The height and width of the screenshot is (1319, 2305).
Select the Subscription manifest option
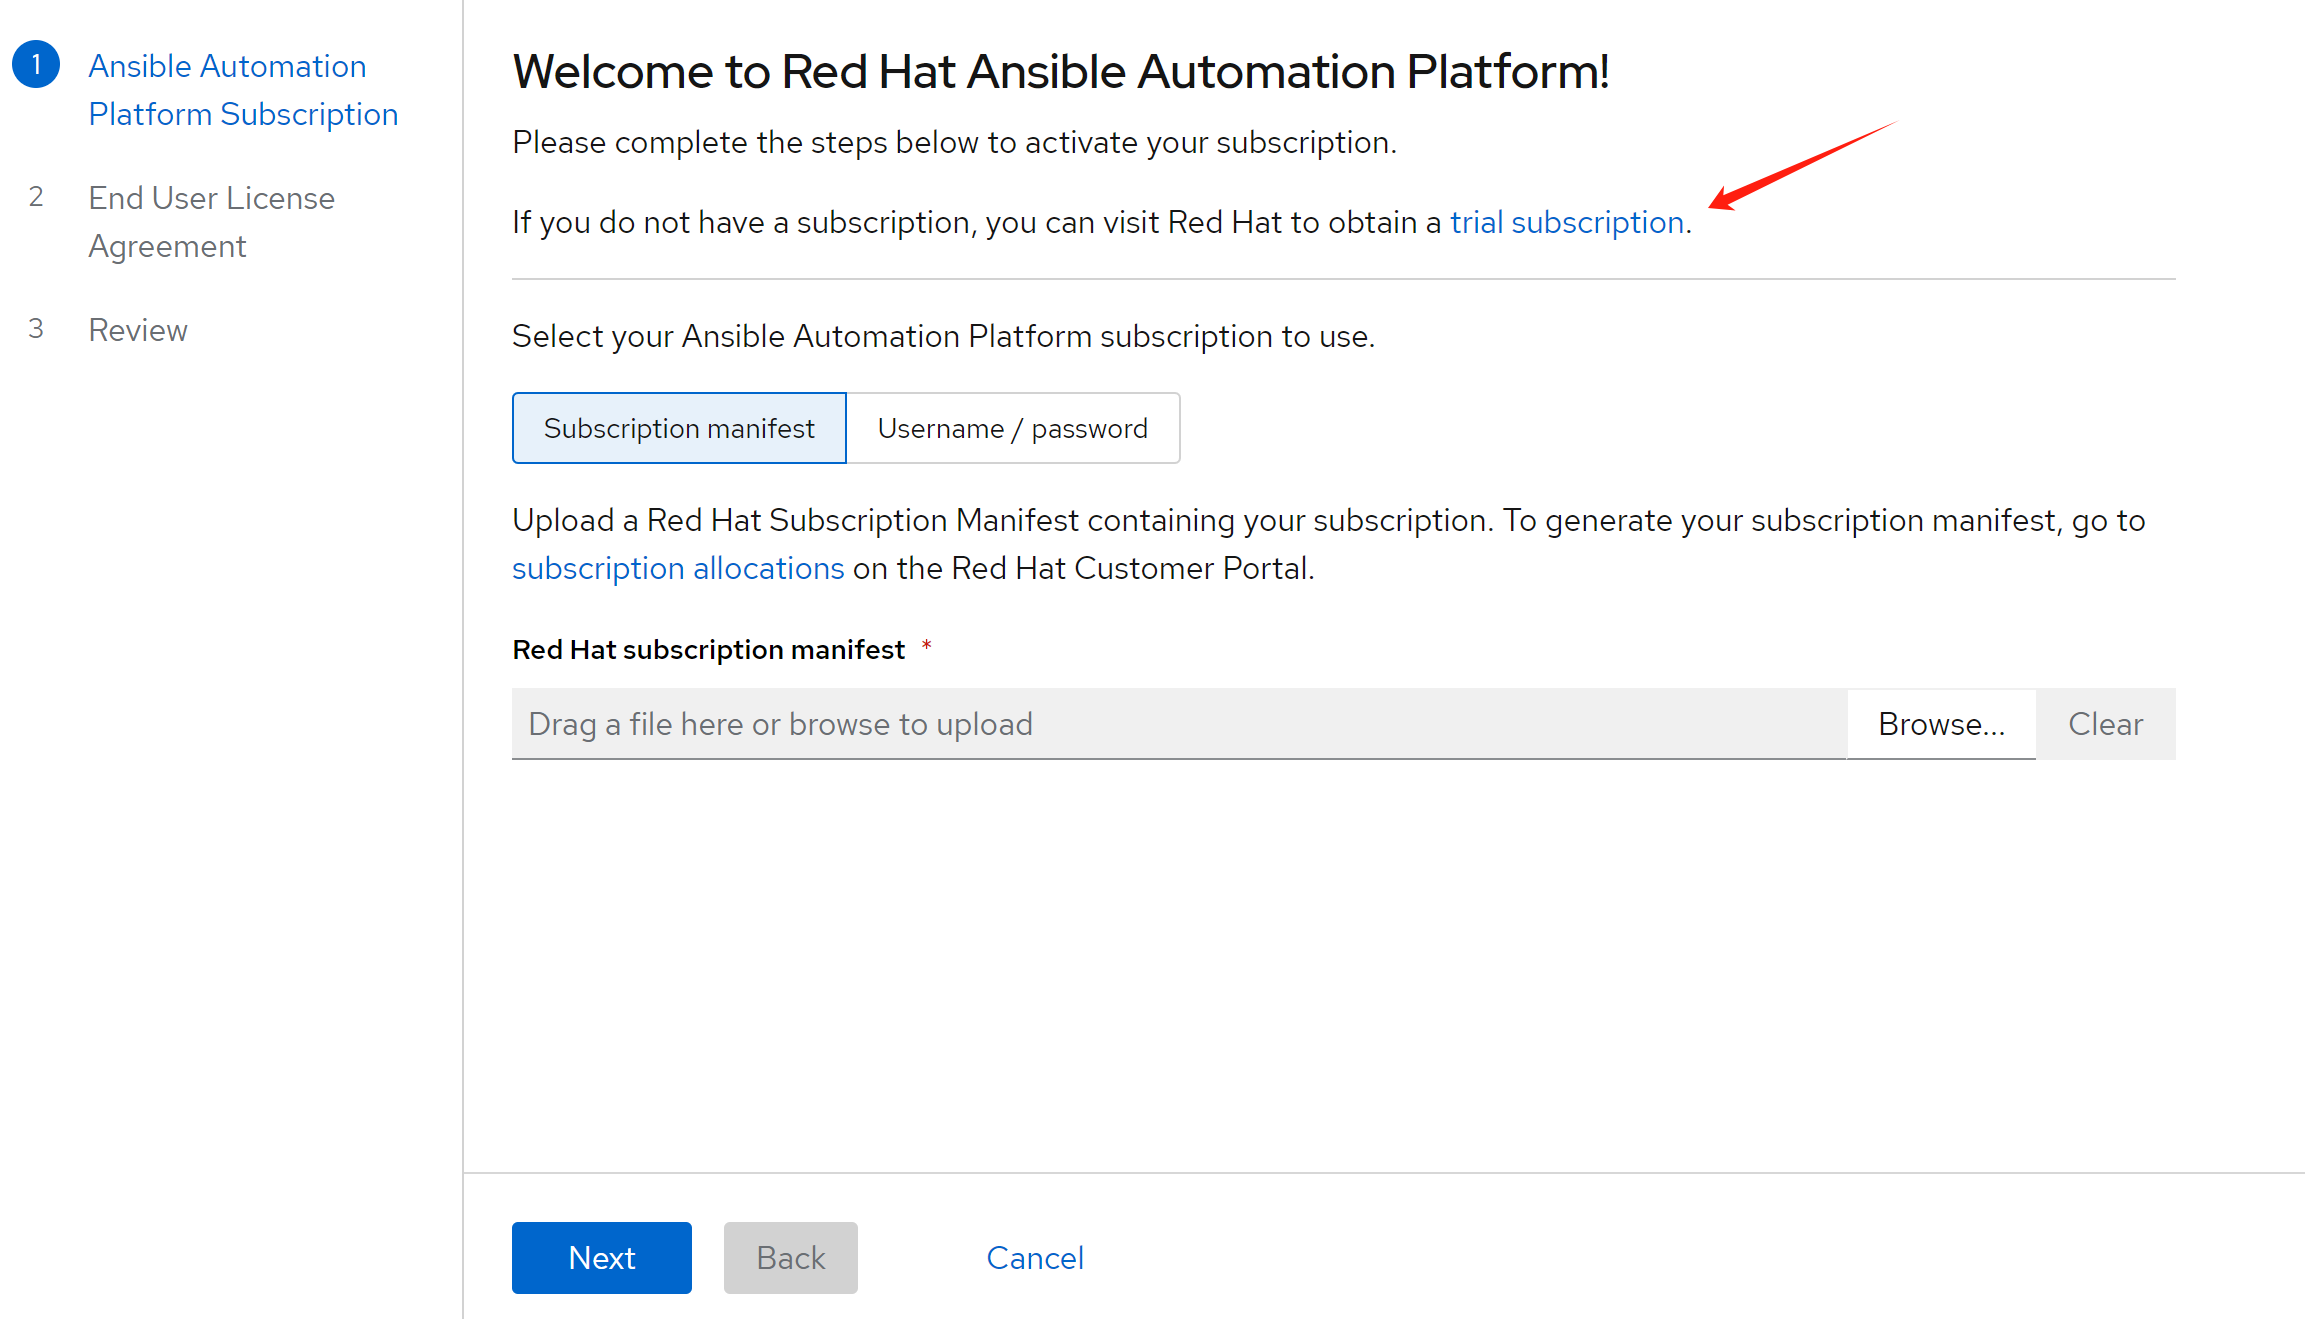679,428
